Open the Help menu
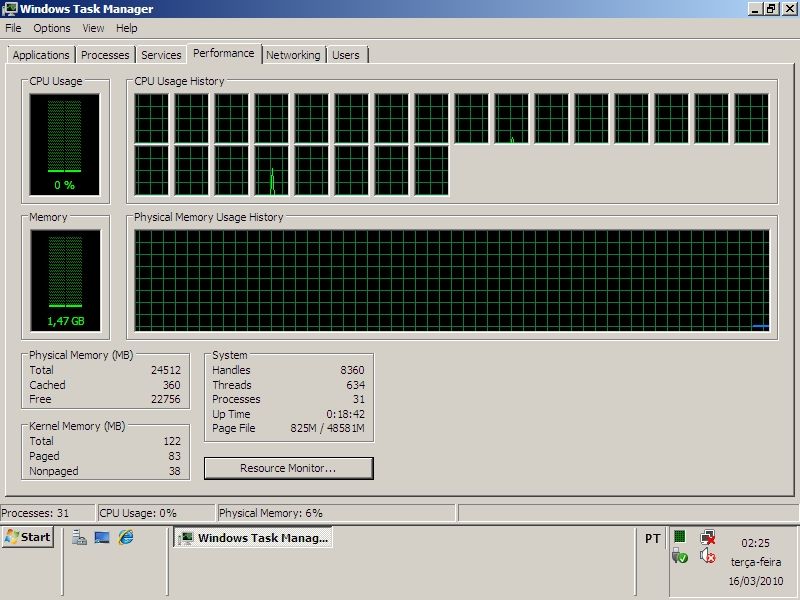The image size is (800, 600). click(127, 28)
